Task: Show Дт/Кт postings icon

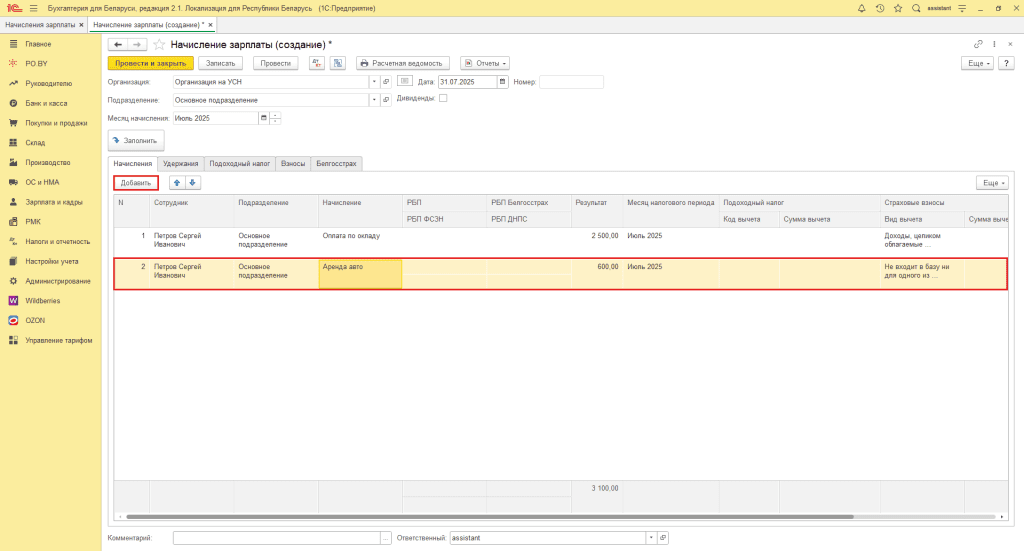Action: point(316,63)
